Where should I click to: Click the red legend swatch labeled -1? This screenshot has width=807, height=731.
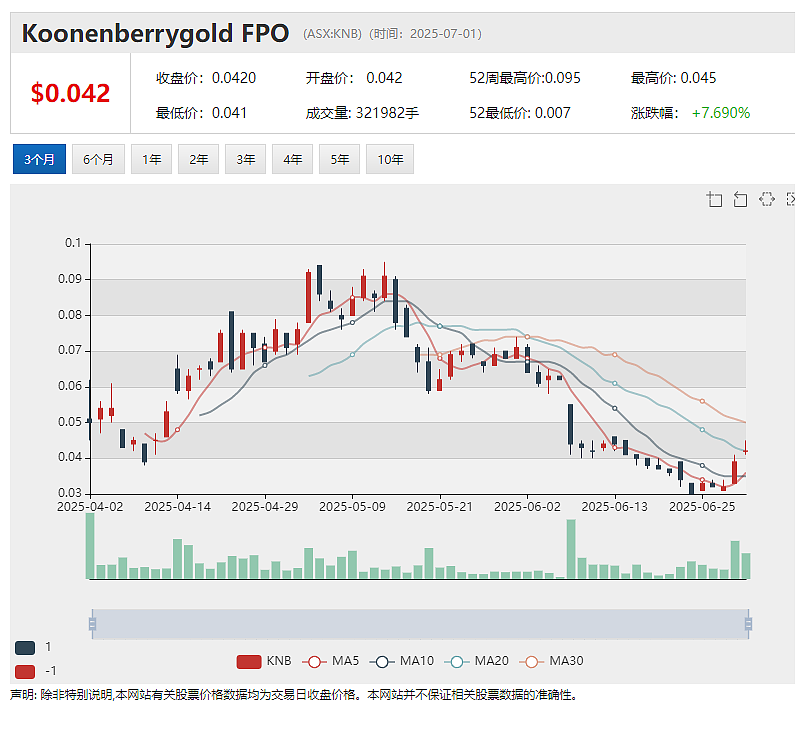click(x=25, y=672)
